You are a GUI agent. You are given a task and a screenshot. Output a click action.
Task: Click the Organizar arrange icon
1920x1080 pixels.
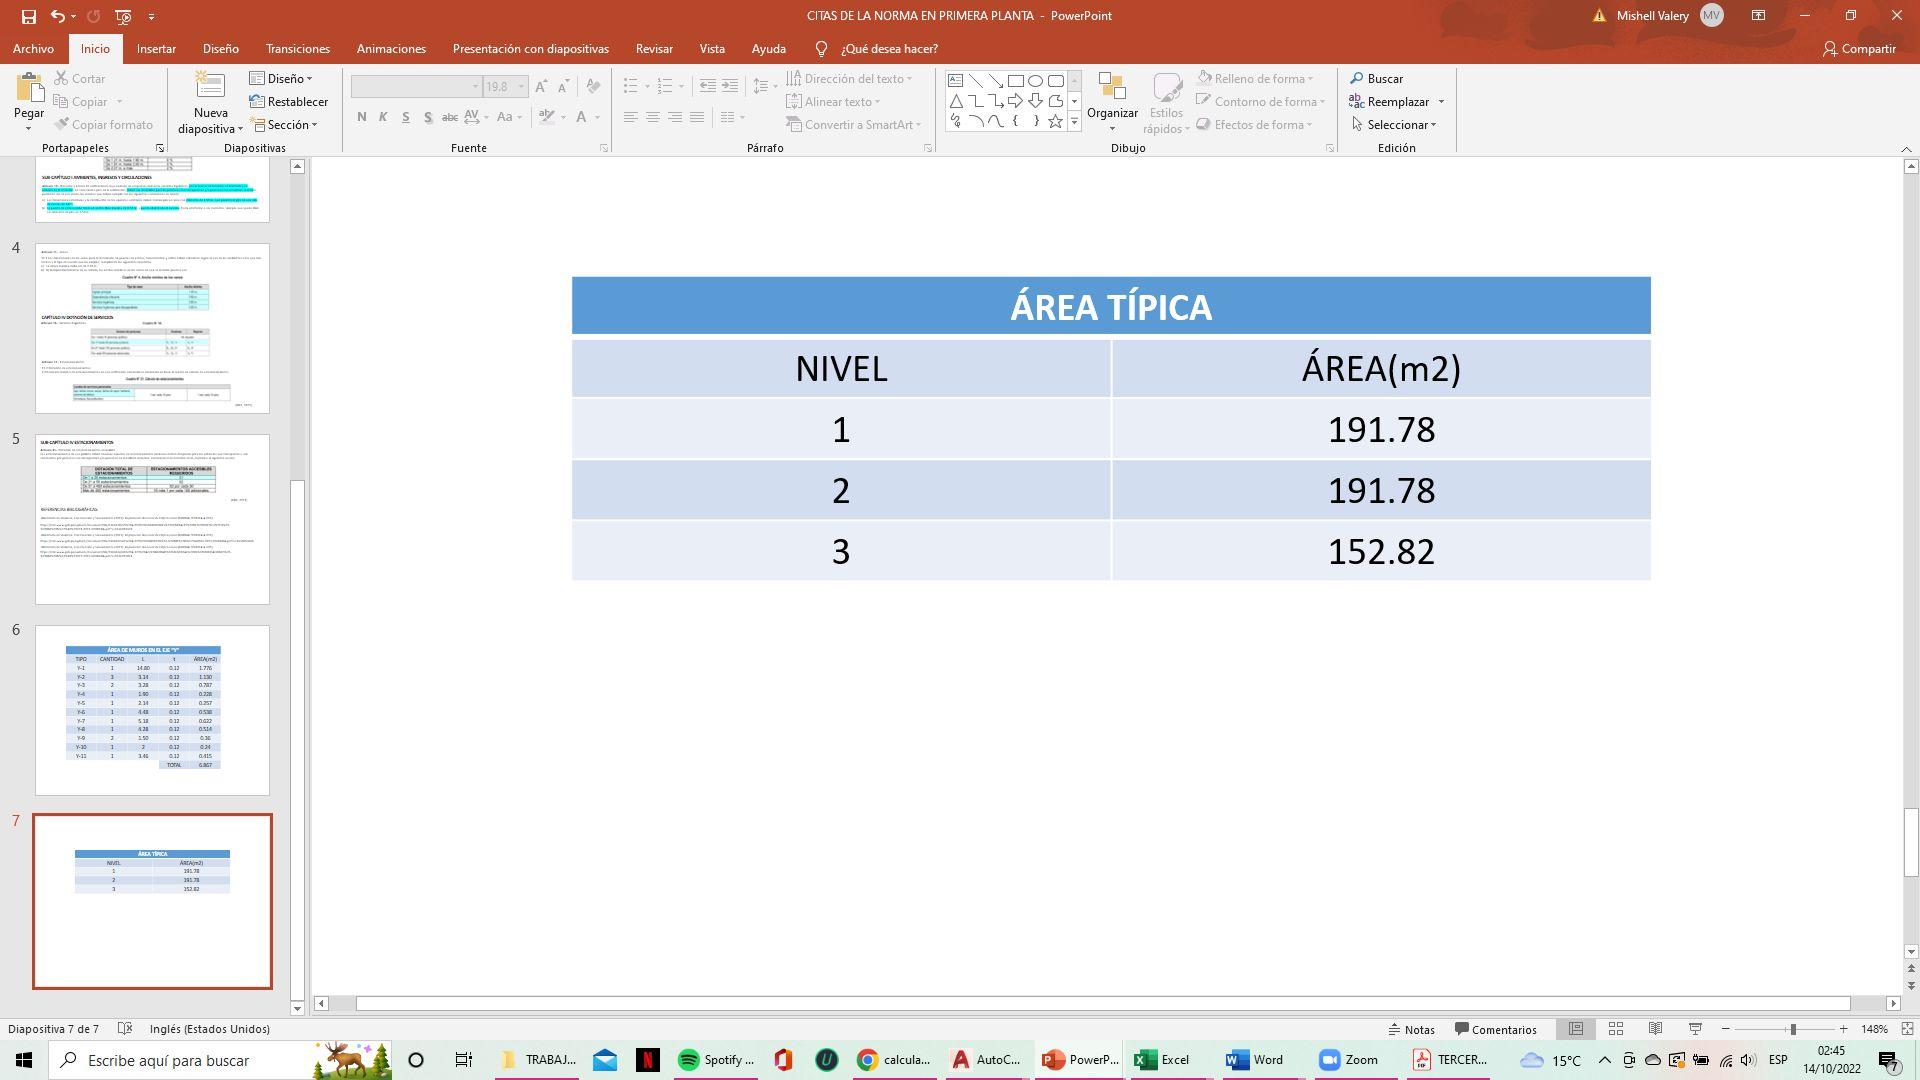(x=1112, y=89)
